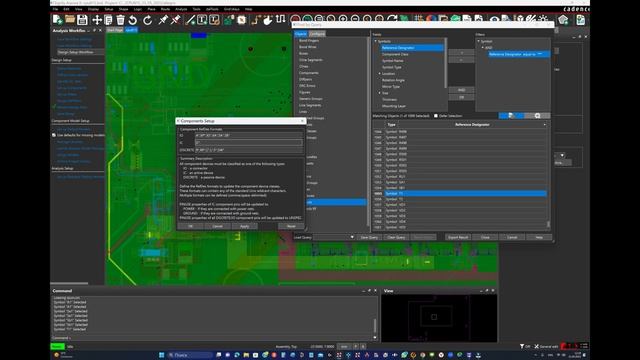Select the highlighted Symbol T1 result row
Viewport: 640px width, 360px height.
(465, 193)
